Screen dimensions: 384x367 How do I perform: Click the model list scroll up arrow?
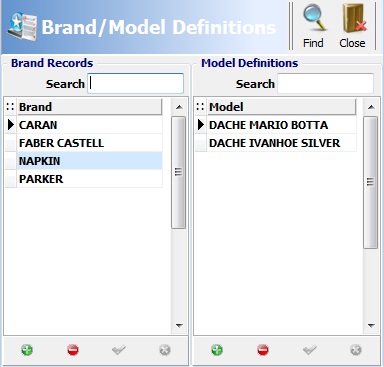coord(371,107)
